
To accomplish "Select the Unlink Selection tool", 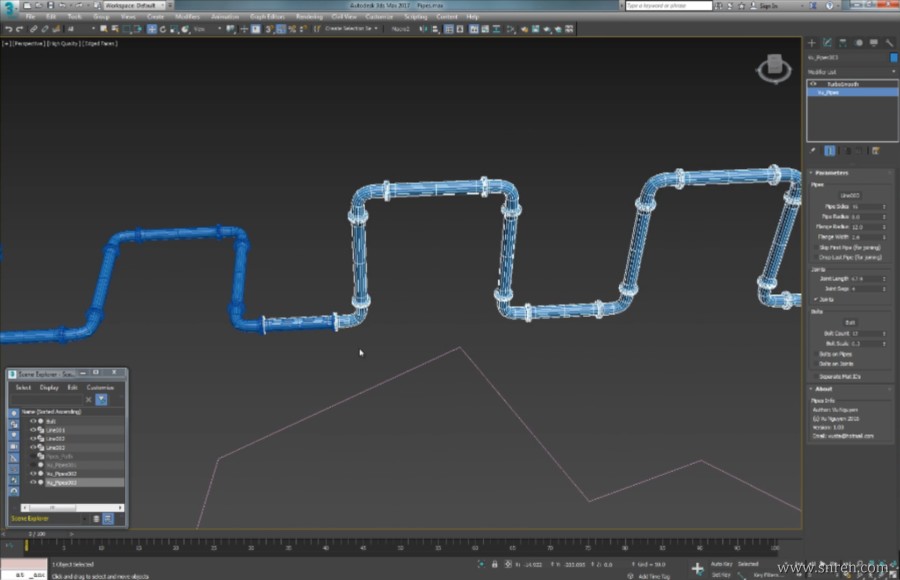I will [x=45, y=29].
